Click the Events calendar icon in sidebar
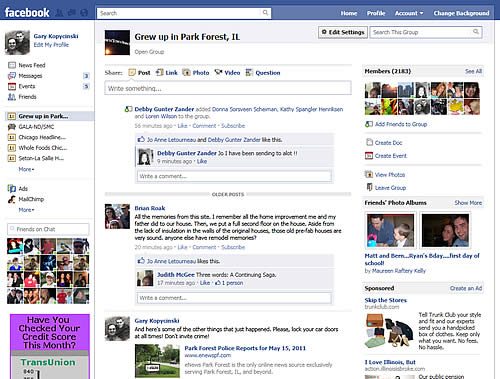This screenshot has width=500, height=379. [12, 86]
